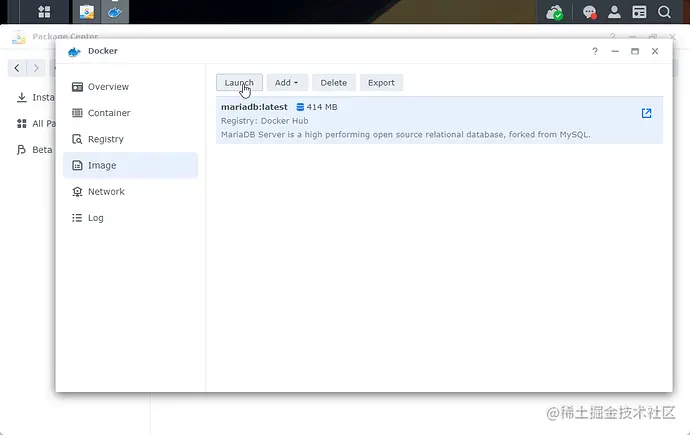Open the Log section
Viewport: 690px width, 435px height.
tap(130, 218)
